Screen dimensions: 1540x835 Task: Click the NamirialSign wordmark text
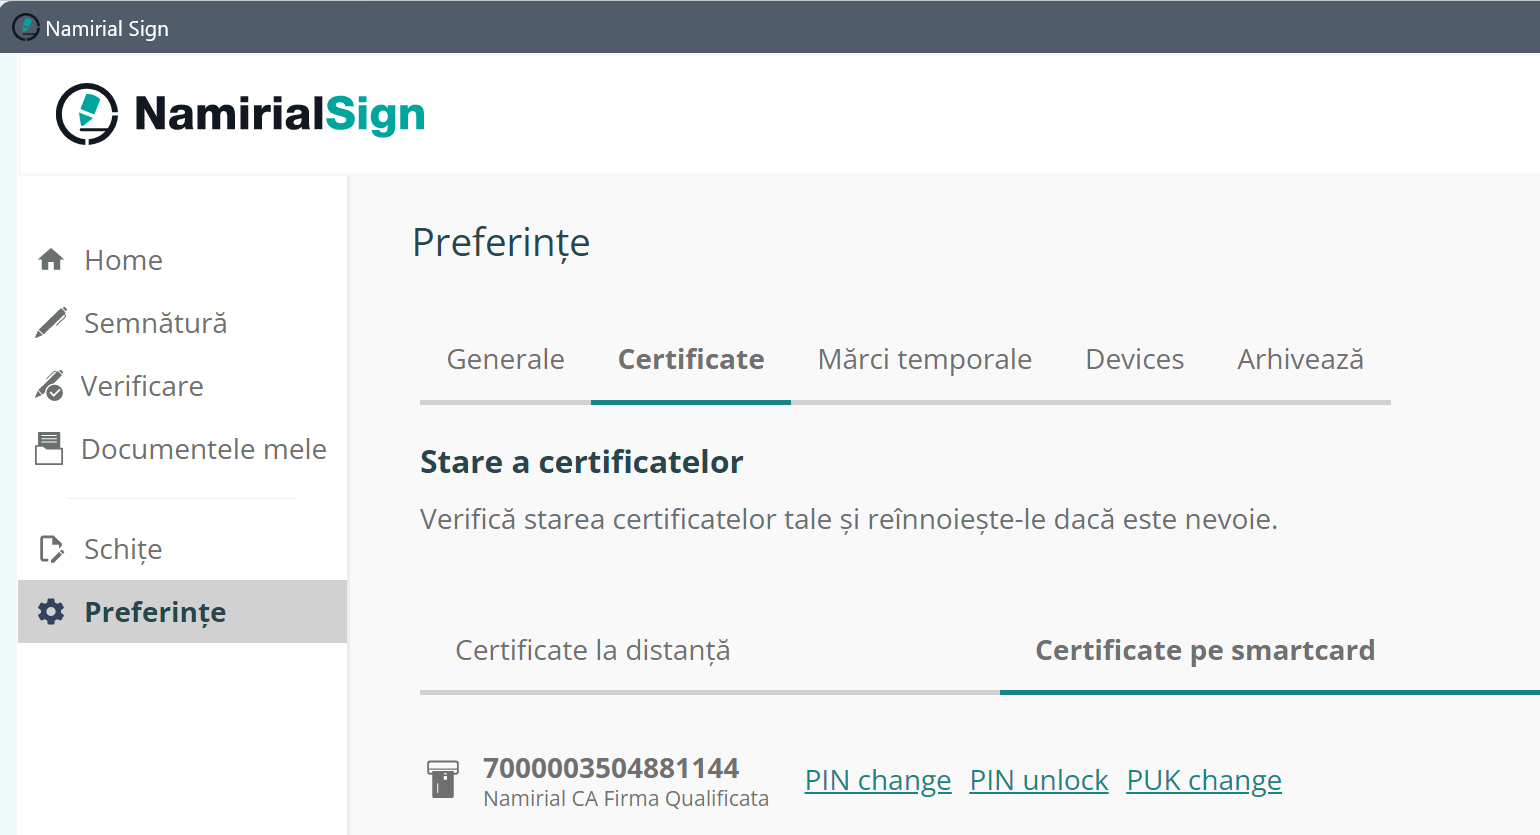click(280, 114)
